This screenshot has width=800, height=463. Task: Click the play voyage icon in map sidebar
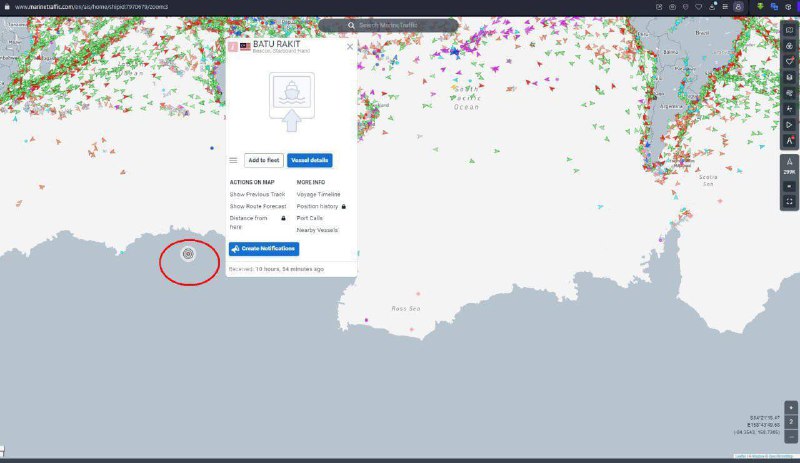pyautogui.click(x=789, y=125)
